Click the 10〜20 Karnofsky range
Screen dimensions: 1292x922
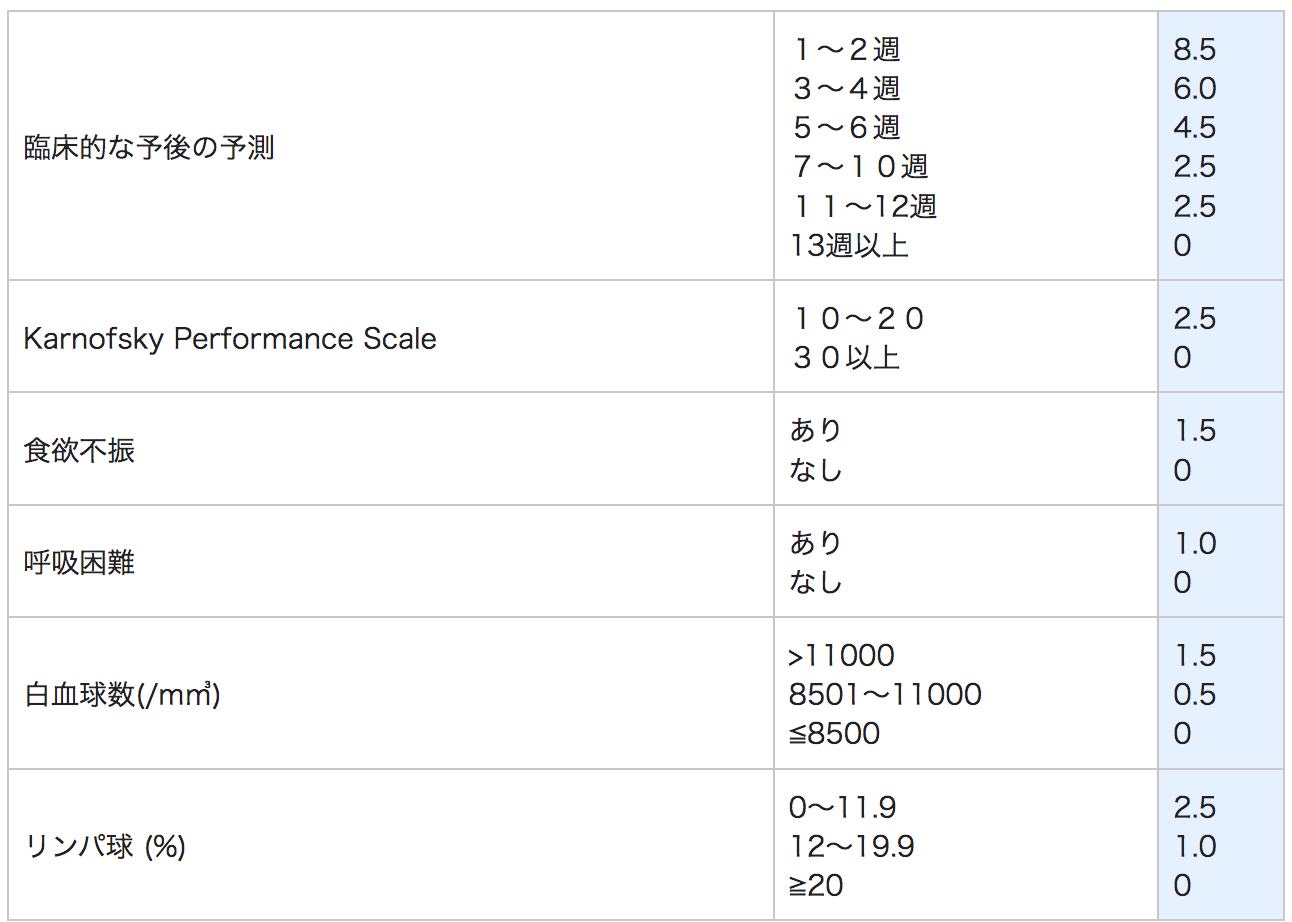858,319
